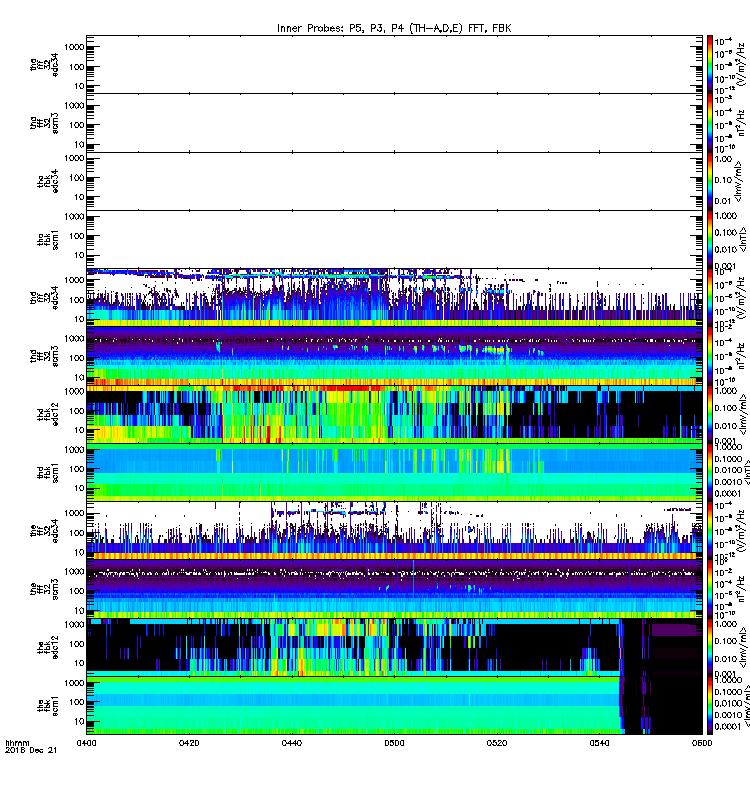Click the "2018 Dec 21" date label
This screenshot has width=750, height=800.
(31, 751)
